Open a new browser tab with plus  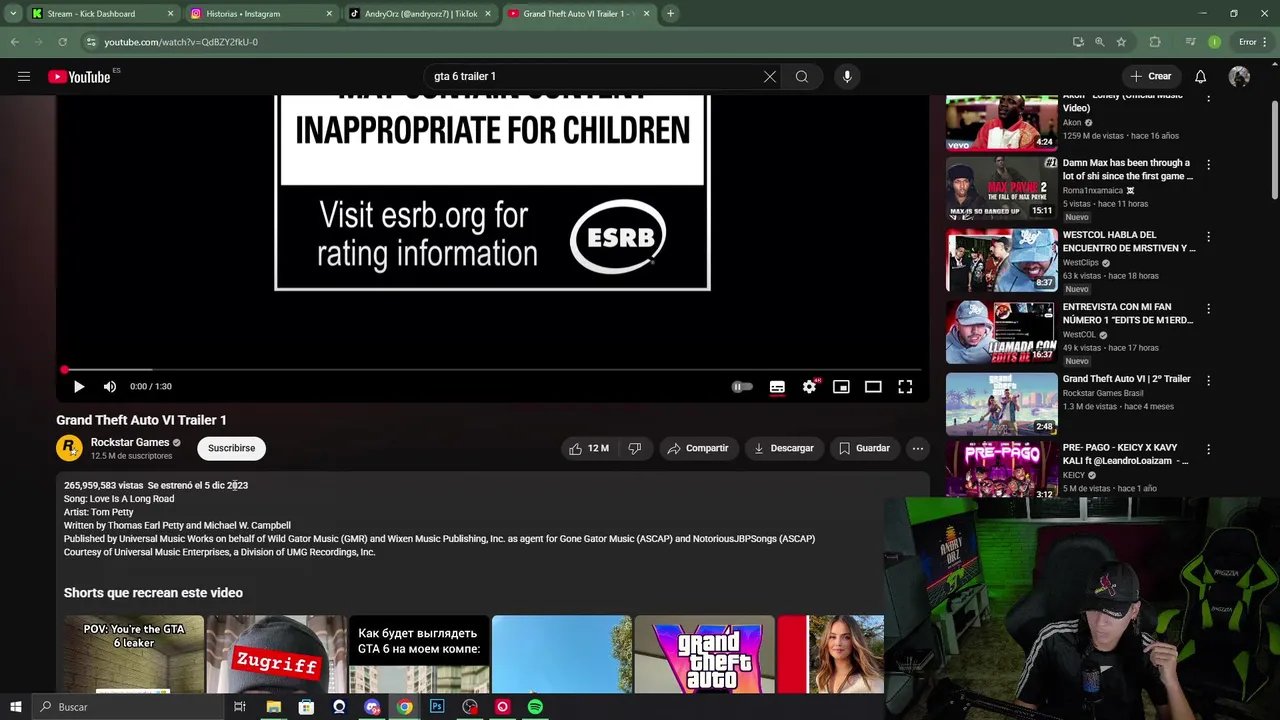pos(670,14)
